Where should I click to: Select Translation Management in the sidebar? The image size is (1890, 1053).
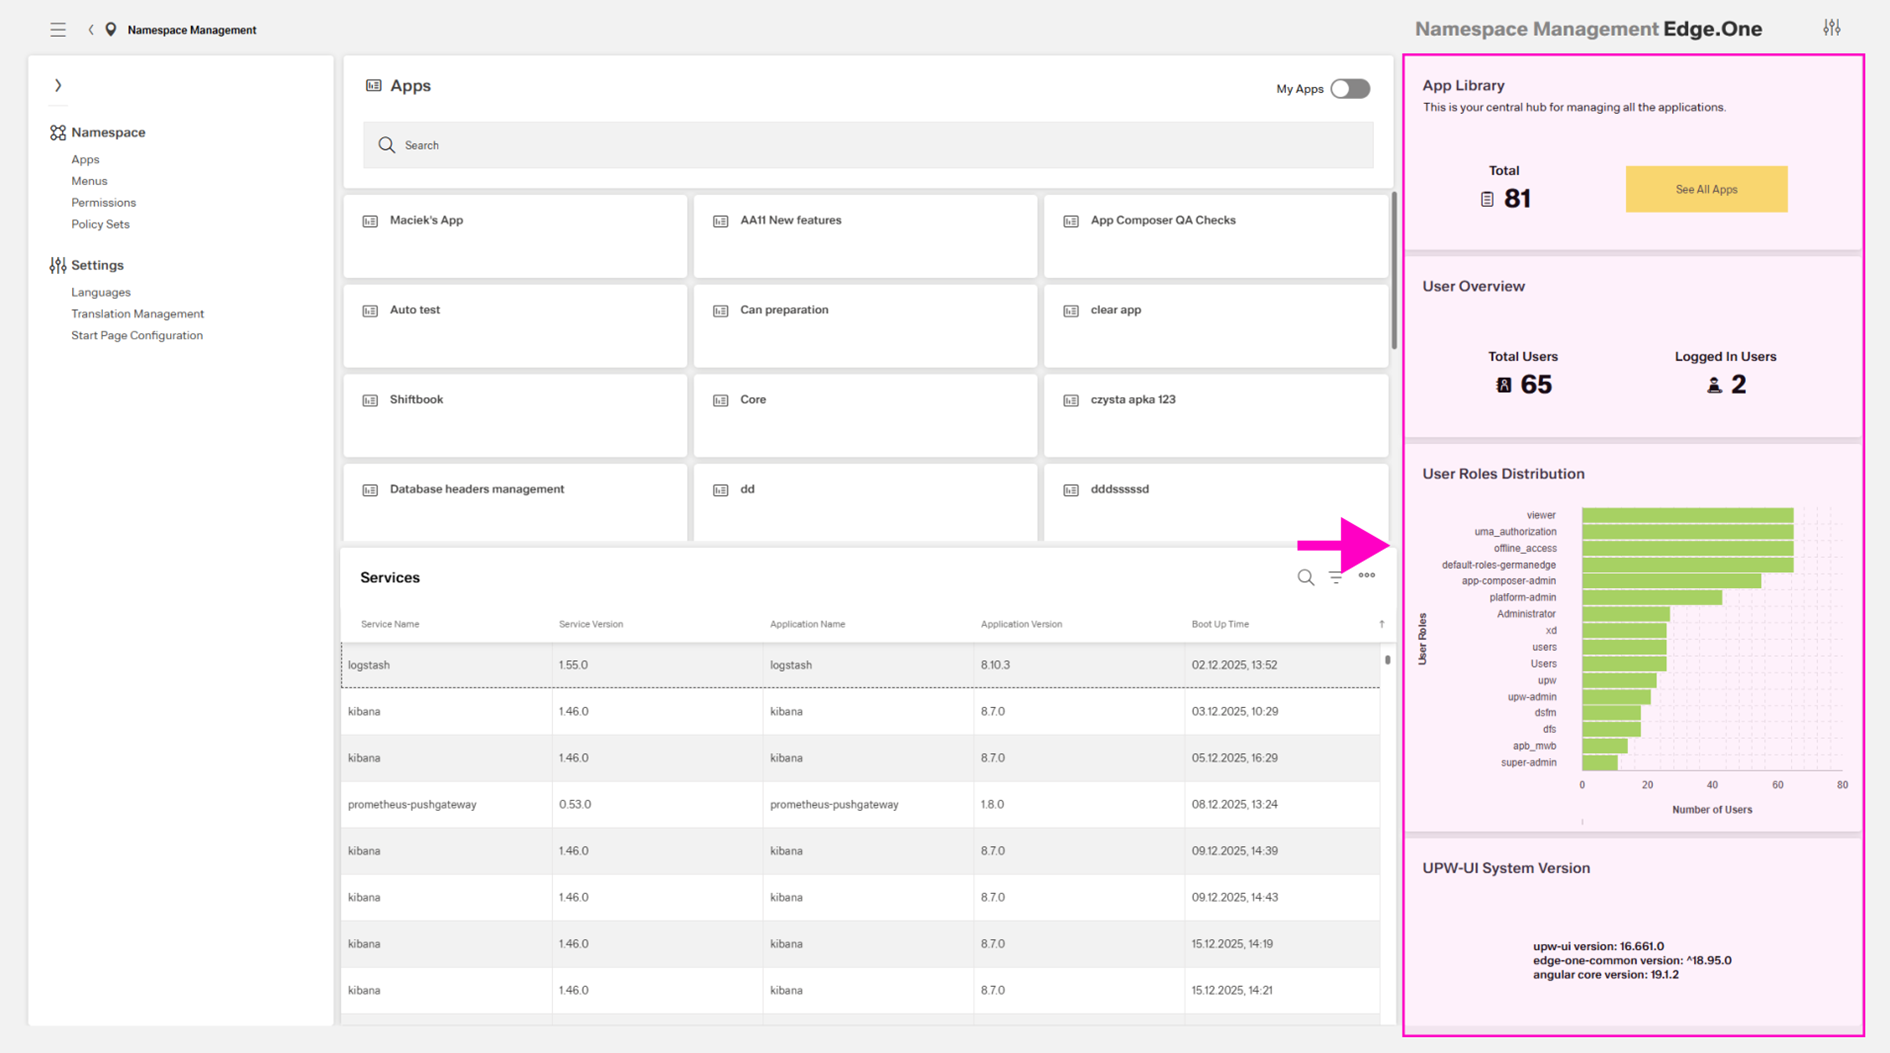click(137, 314)
